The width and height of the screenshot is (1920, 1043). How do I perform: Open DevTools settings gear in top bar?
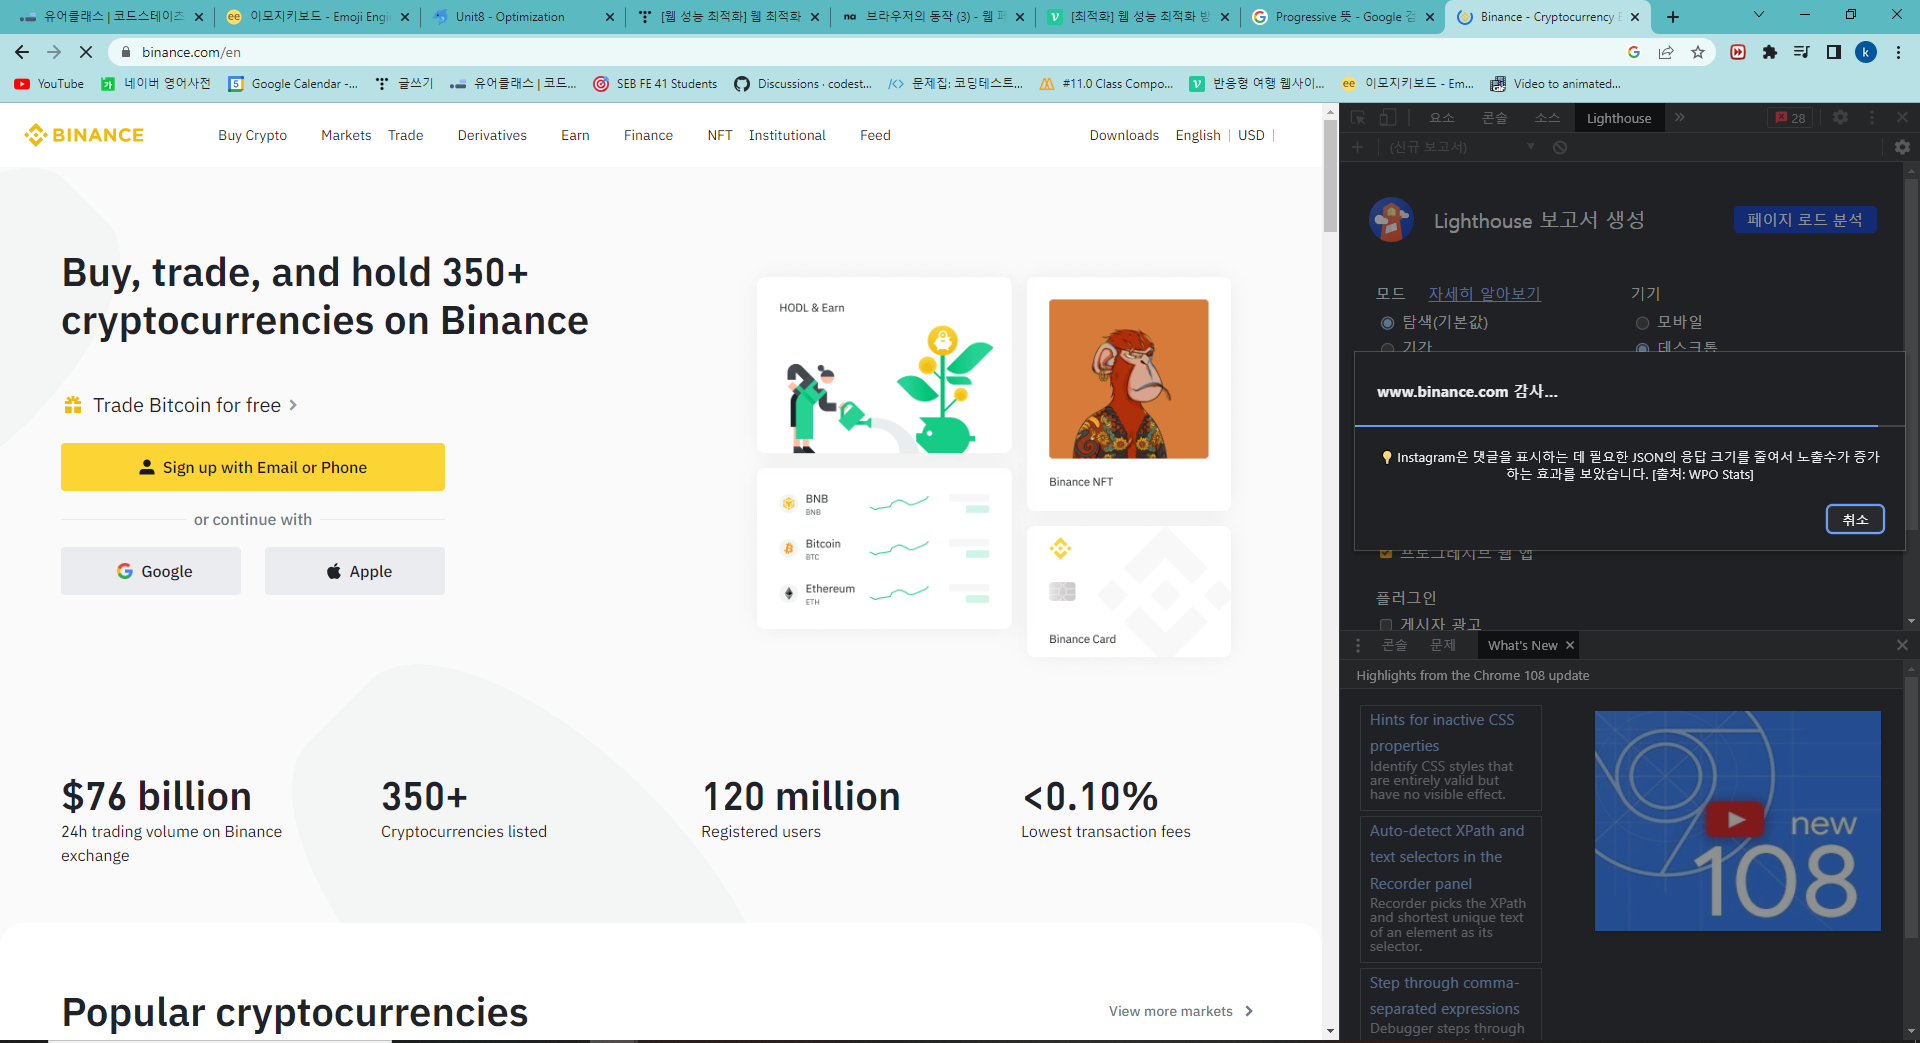(1840, 118)
